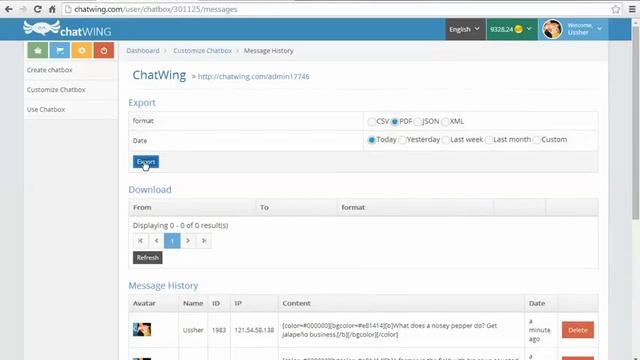Open green home sidebar icon
This screenshot has width=640, height=360.
point(38,51)
